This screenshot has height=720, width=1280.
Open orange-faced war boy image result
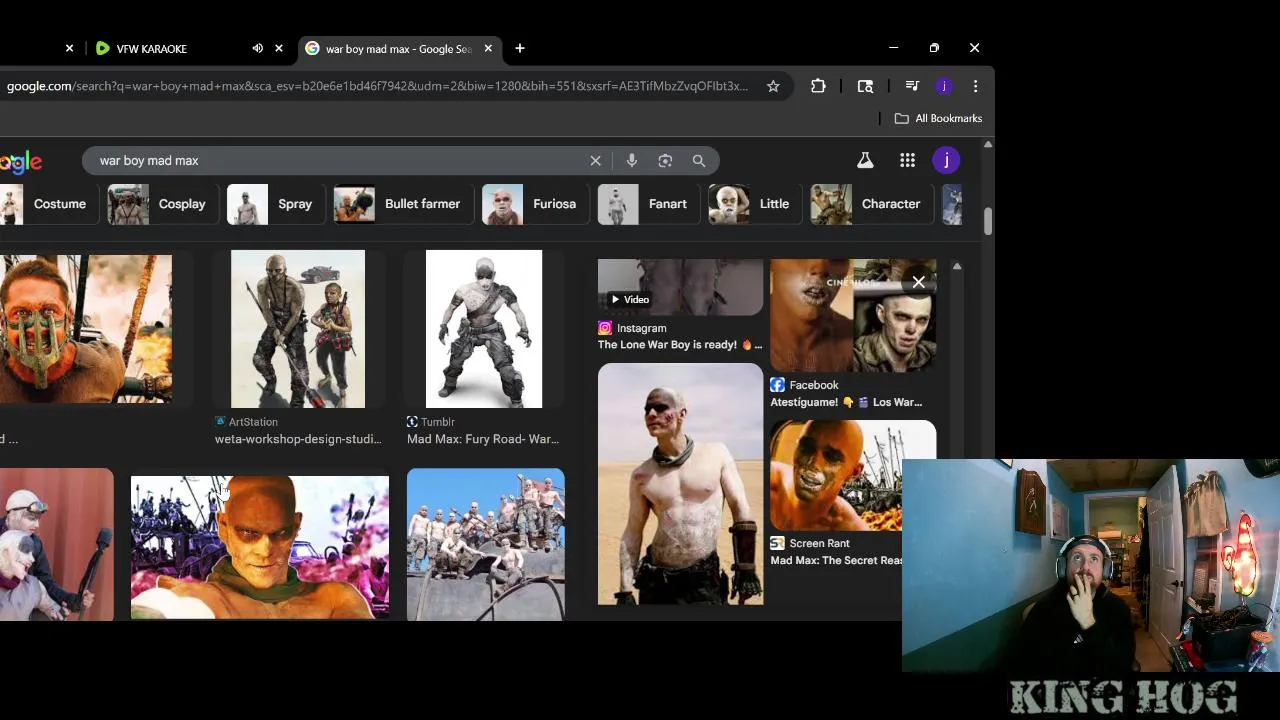(x=260, y=547)
